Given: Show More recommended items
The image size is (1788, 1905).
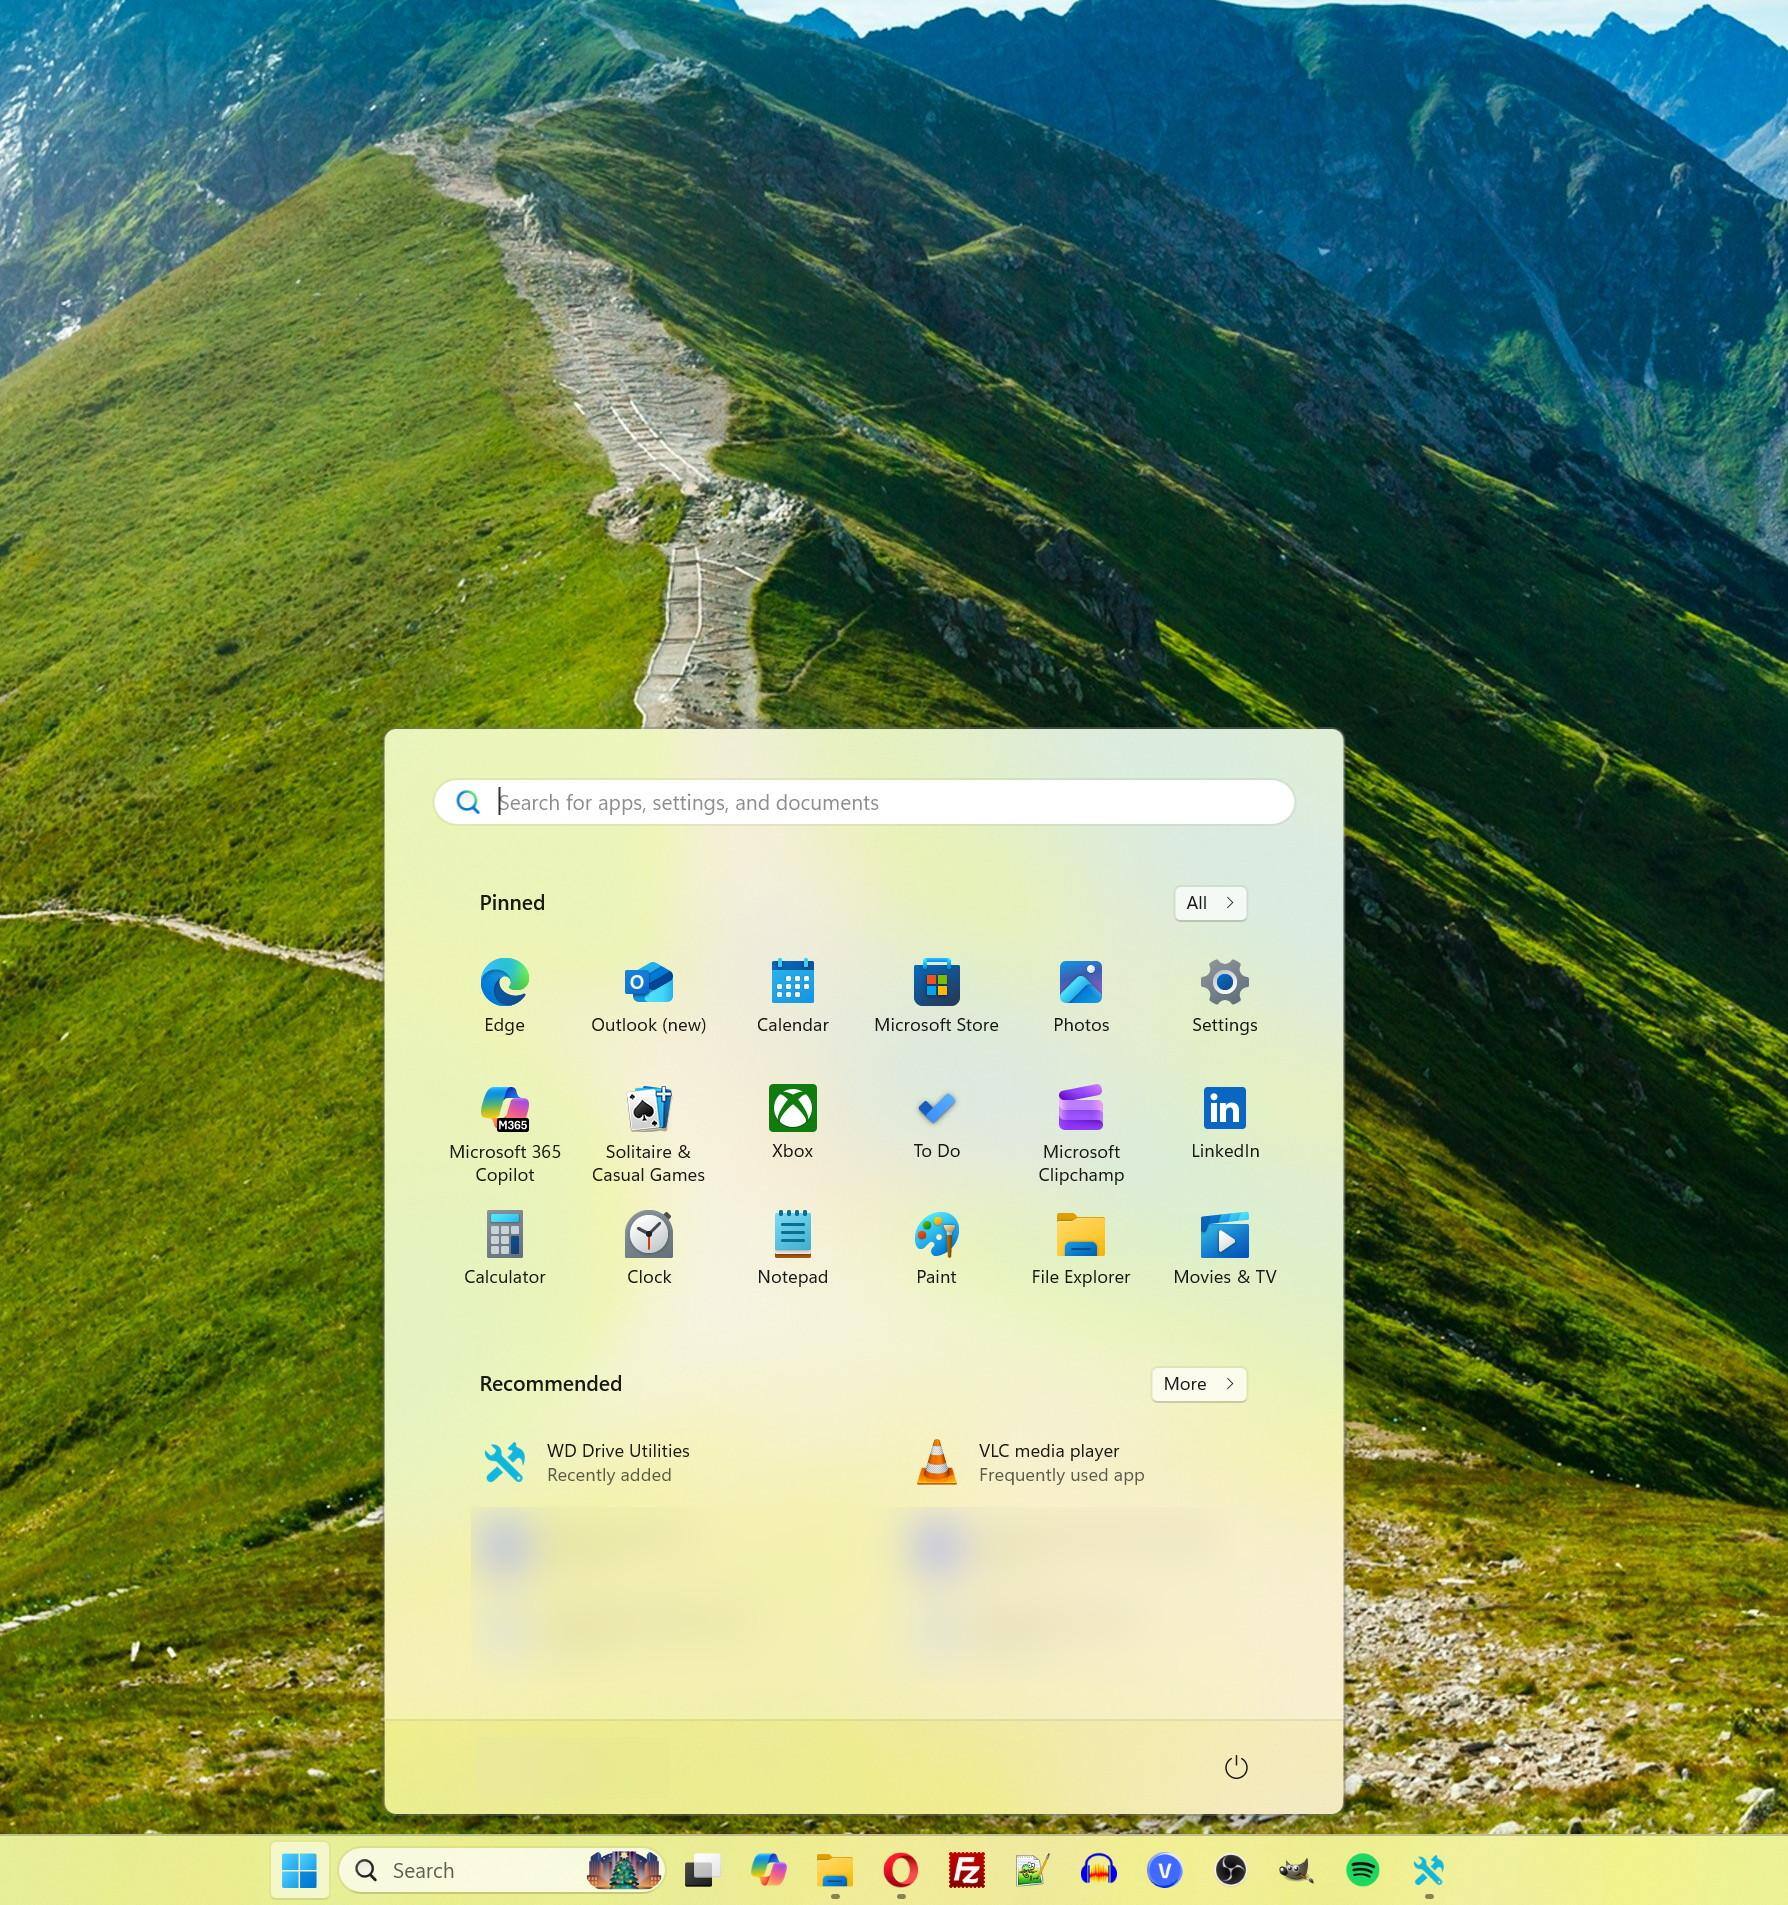Looking at the screenshot, I should tap(1198, 1384).
